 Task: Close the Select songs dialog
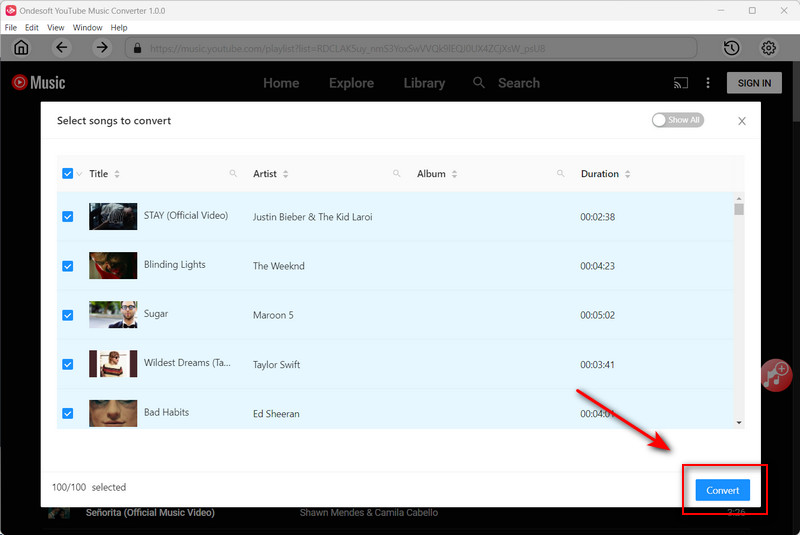point(742,121)
